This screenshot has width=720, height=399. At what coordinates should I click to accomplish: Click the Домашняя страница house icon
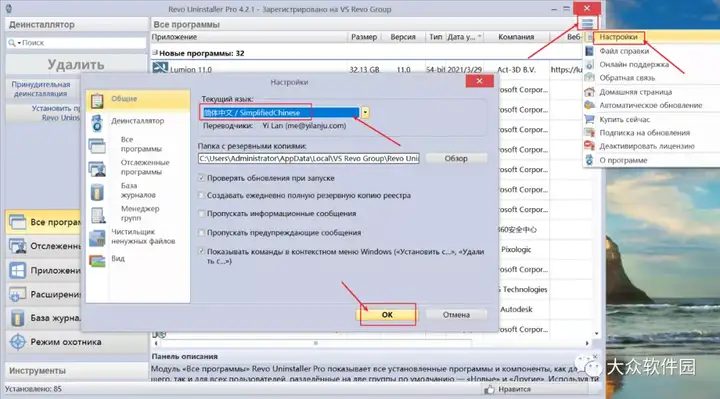tap(589, 92)
